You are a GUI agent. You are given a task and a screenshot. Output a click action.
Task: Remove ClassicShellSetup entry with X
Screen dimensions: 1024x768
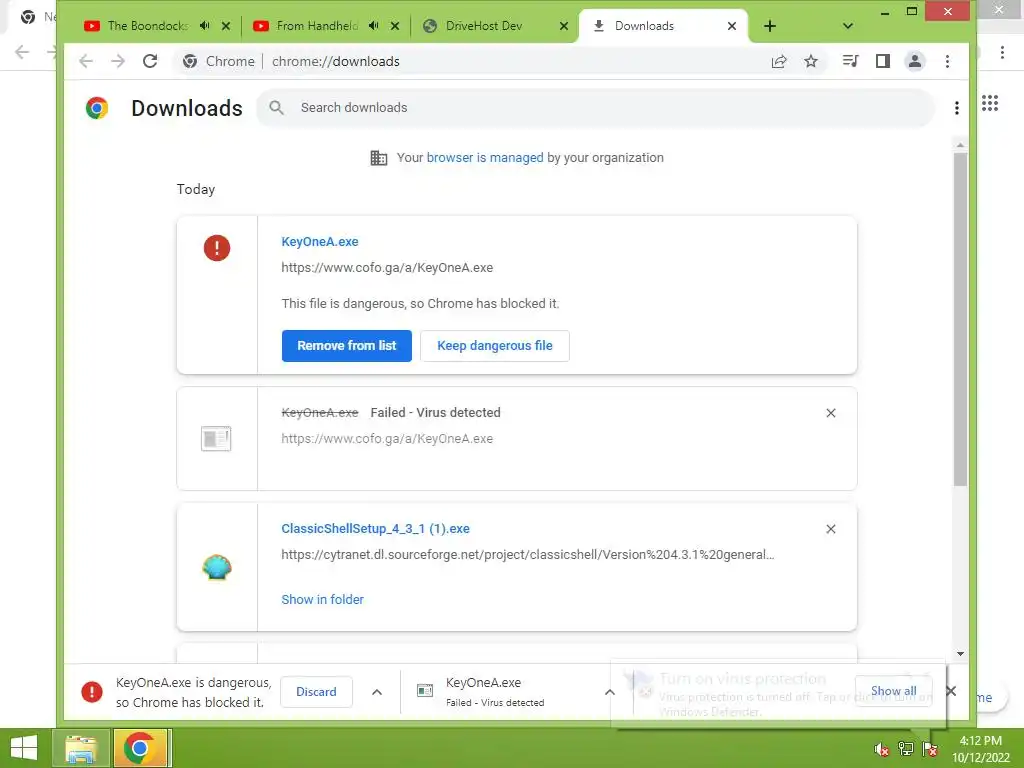pyautogui.click(x=831, y=529)
